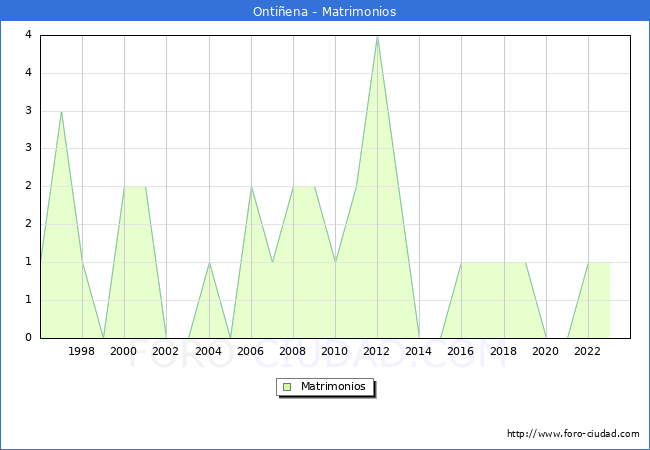Click the 2004 x-axis label
Viewport: 650px width, 450px height.
[209, 351]
